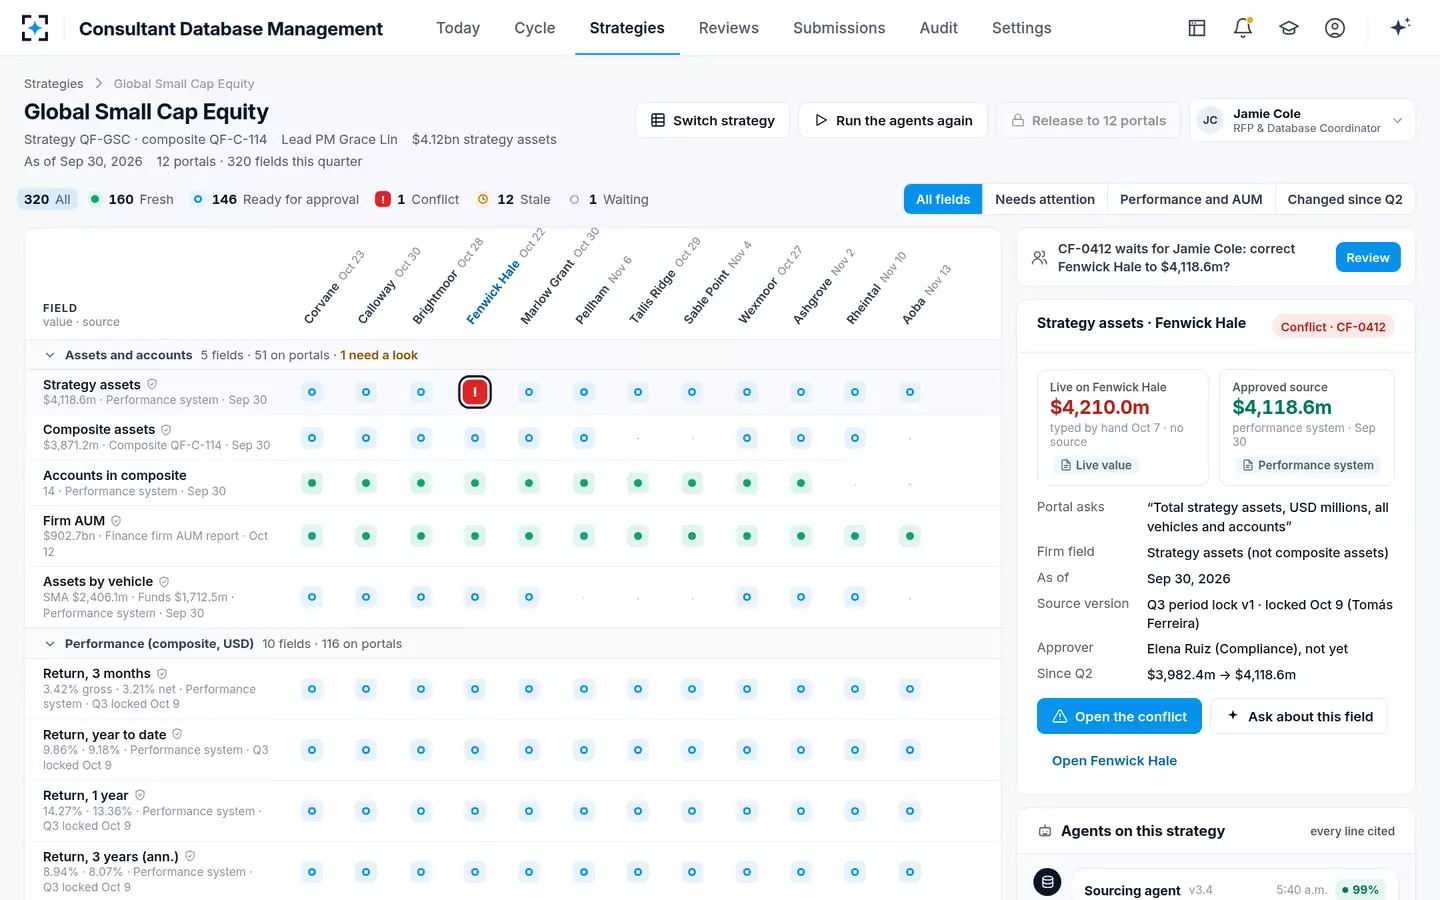The width and height of the screenshot is (1440, 900).
Task: Switch to the Audit tab
Action: (939, 28)
